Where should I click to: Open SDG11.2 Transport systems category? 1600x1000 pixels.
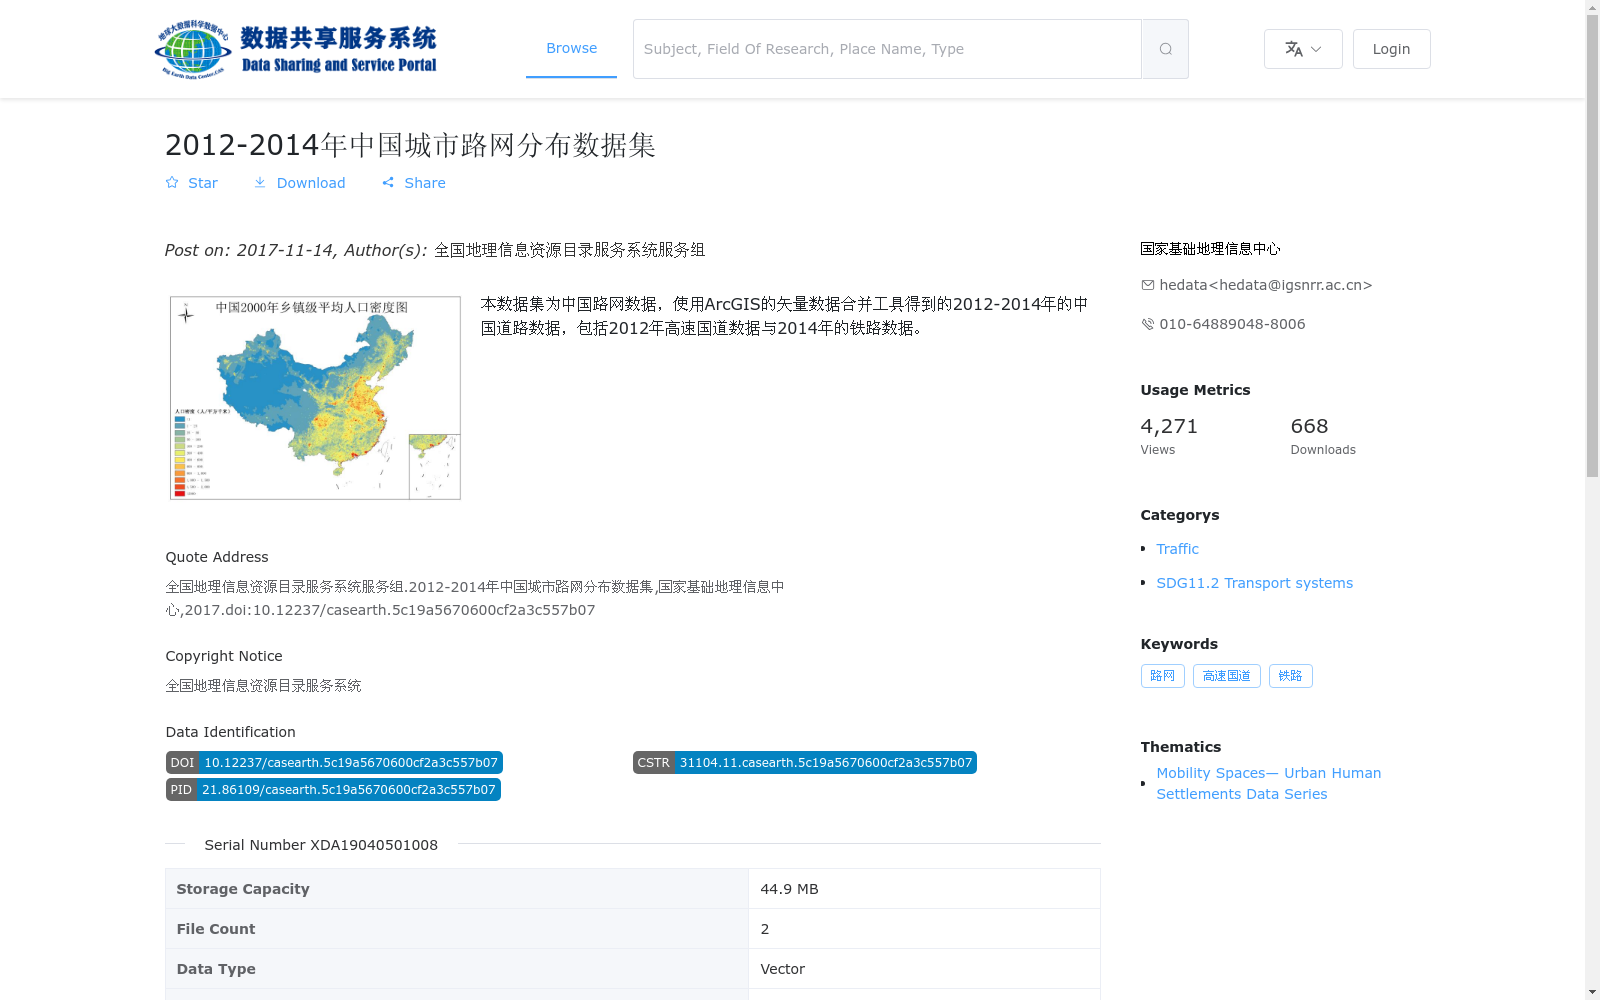[1254, 583]
